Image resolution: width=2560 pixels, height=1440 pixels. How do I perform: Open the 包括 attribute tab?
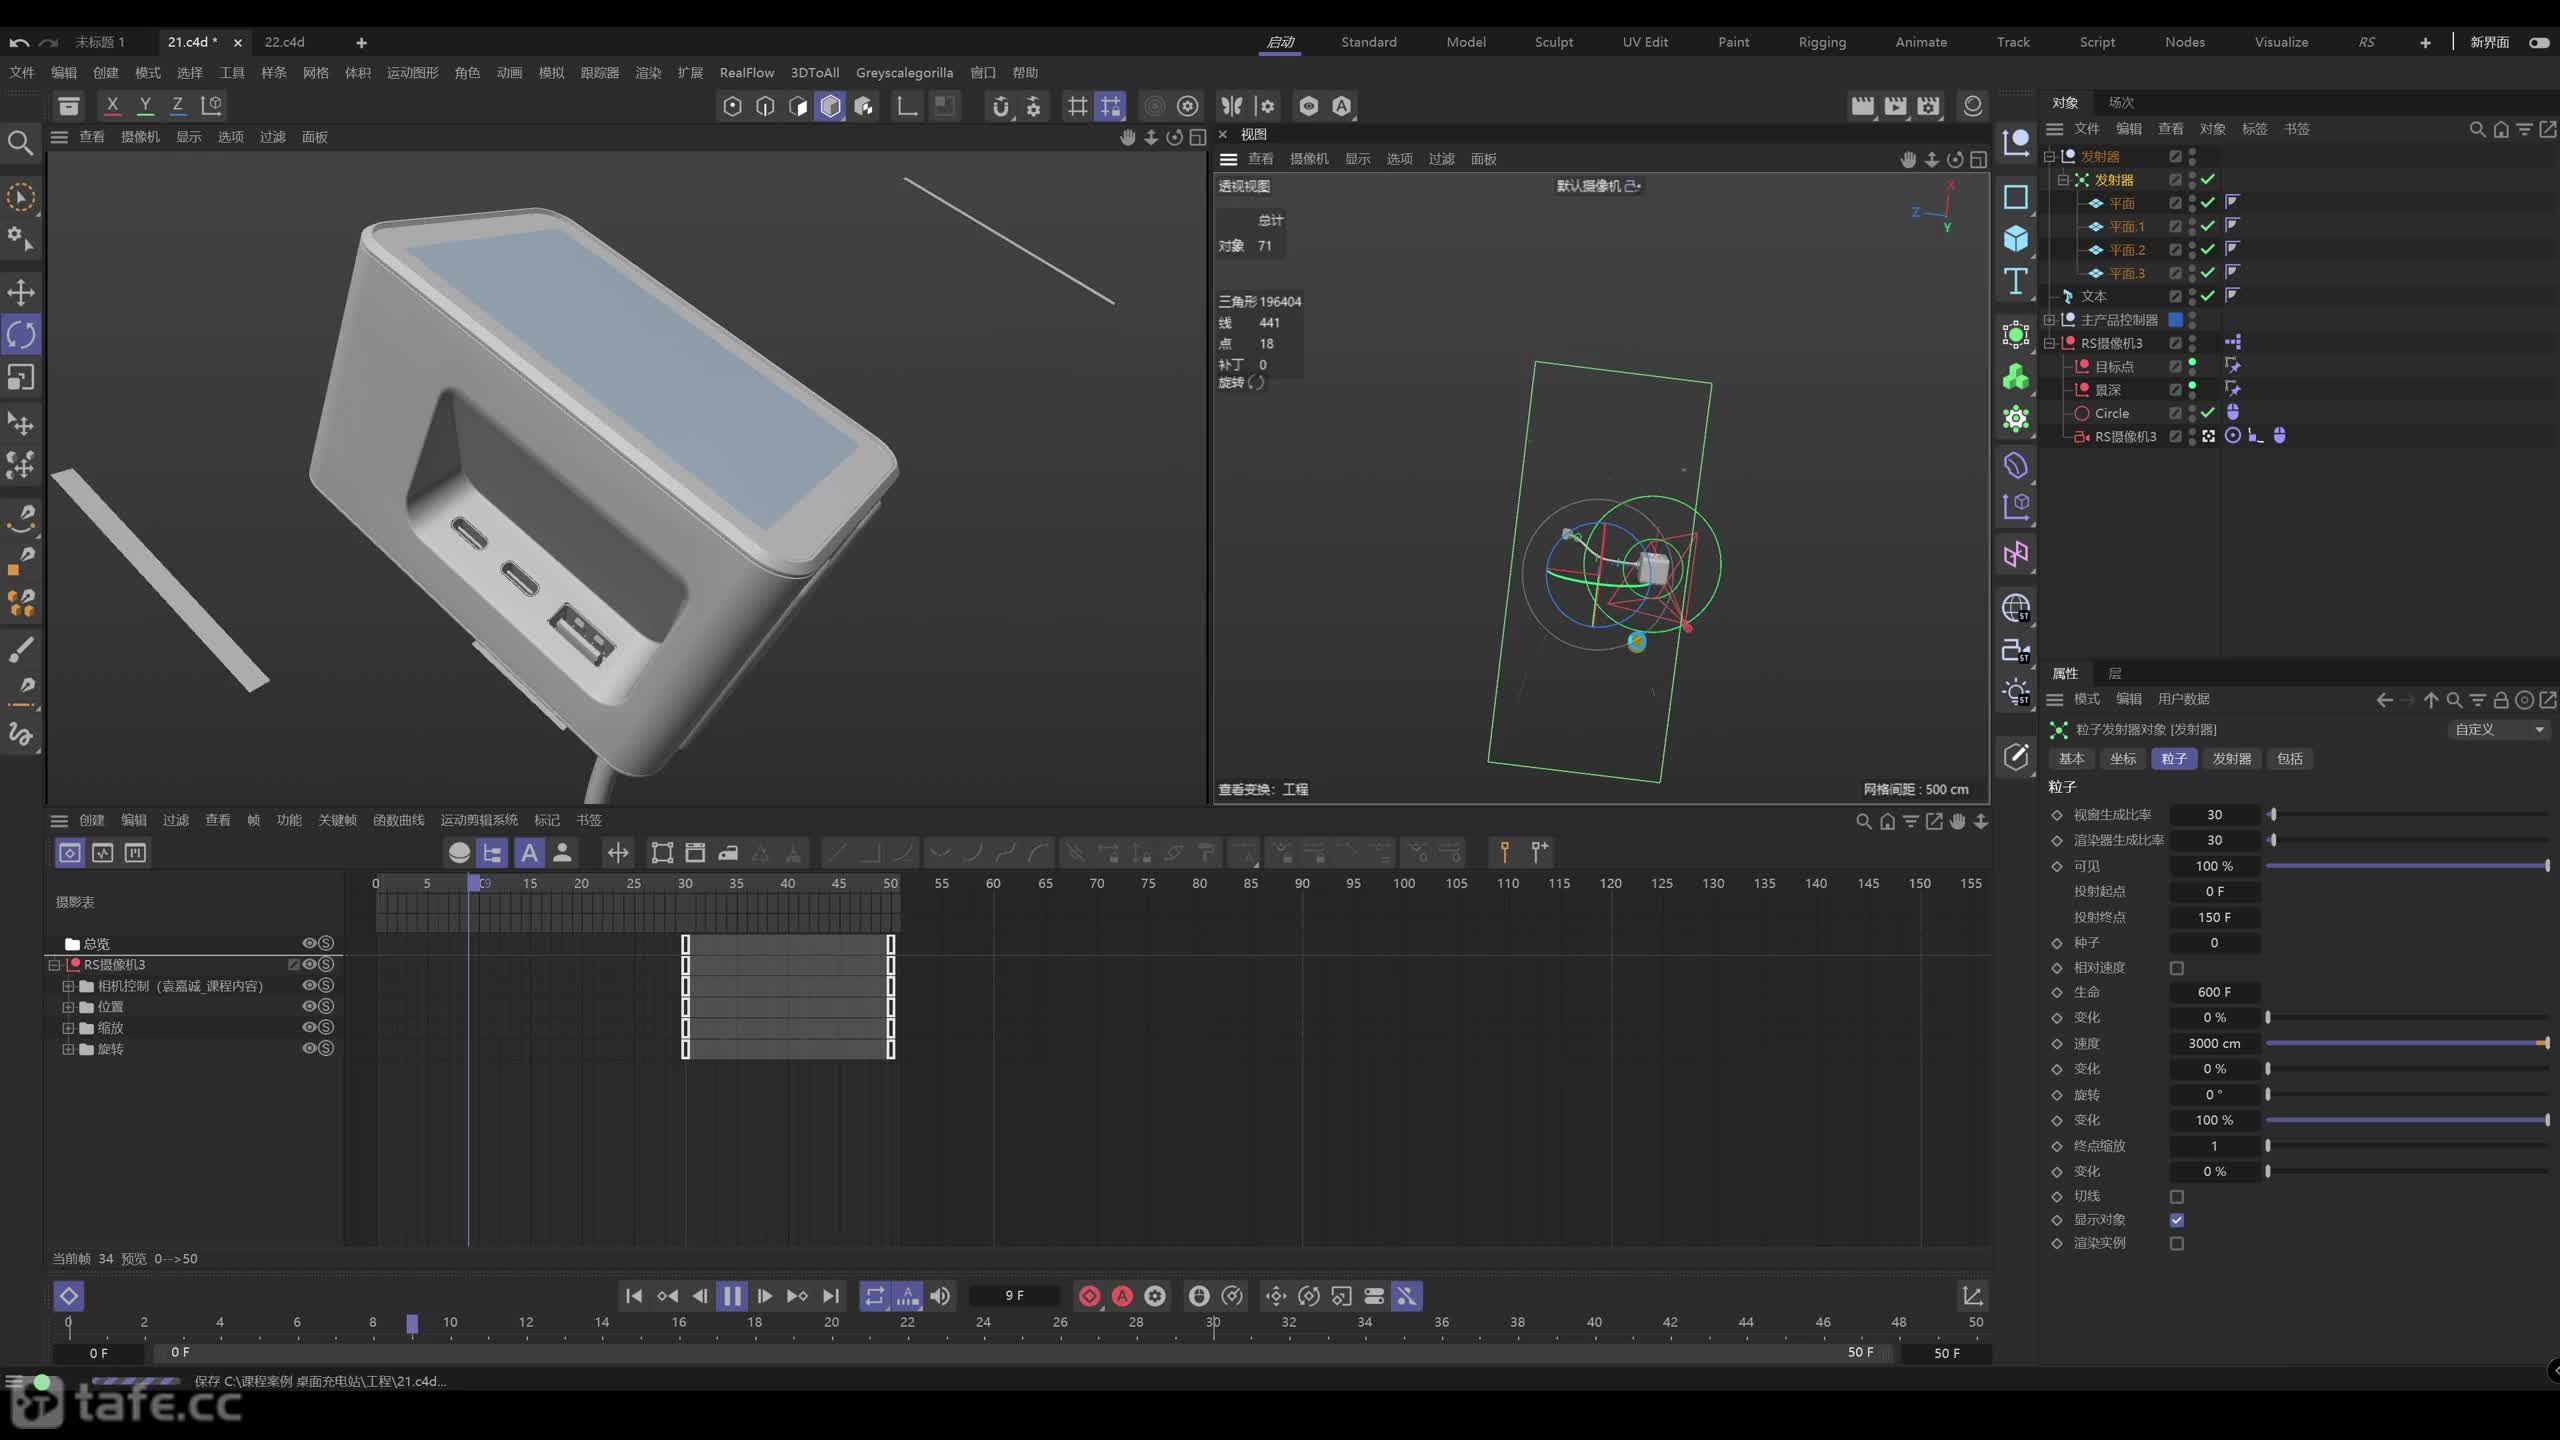pos(2290,759)
